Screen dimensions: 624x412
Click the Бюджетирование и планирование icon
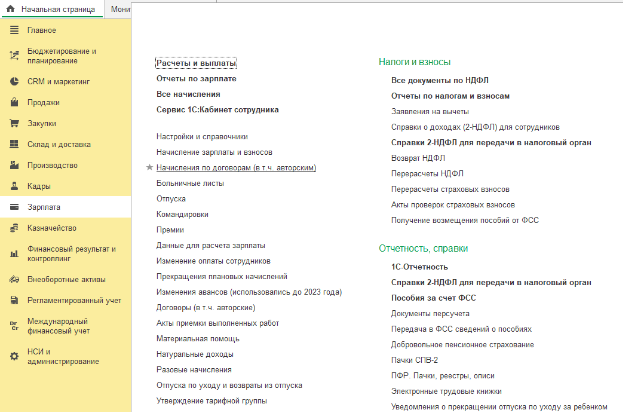(14, 56)
